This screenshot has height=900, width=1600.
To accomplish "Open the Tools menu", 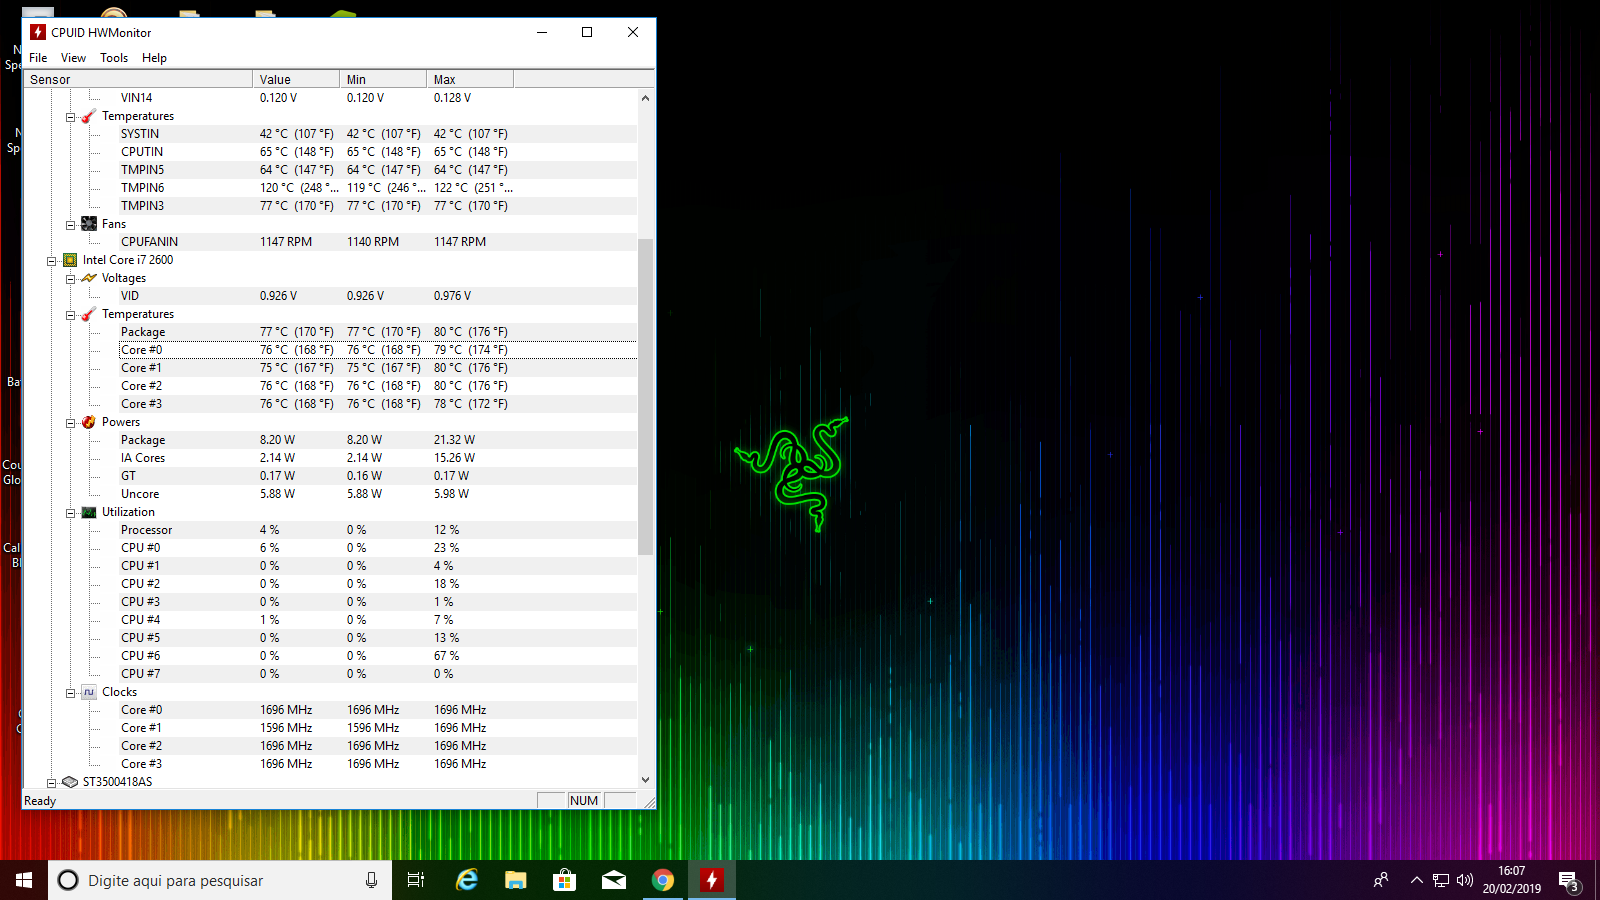I will [114, 58].
